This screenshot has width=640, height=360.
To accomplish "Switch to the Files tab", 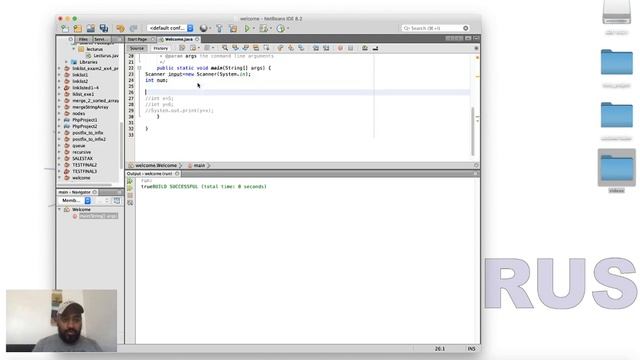I will tap(83, 39).
